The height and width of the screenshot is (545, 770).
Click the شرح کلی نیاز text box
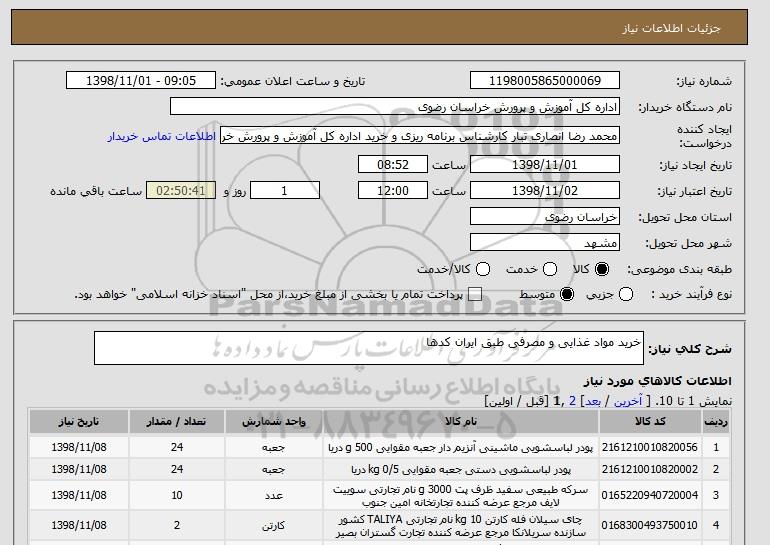(369, 348)
